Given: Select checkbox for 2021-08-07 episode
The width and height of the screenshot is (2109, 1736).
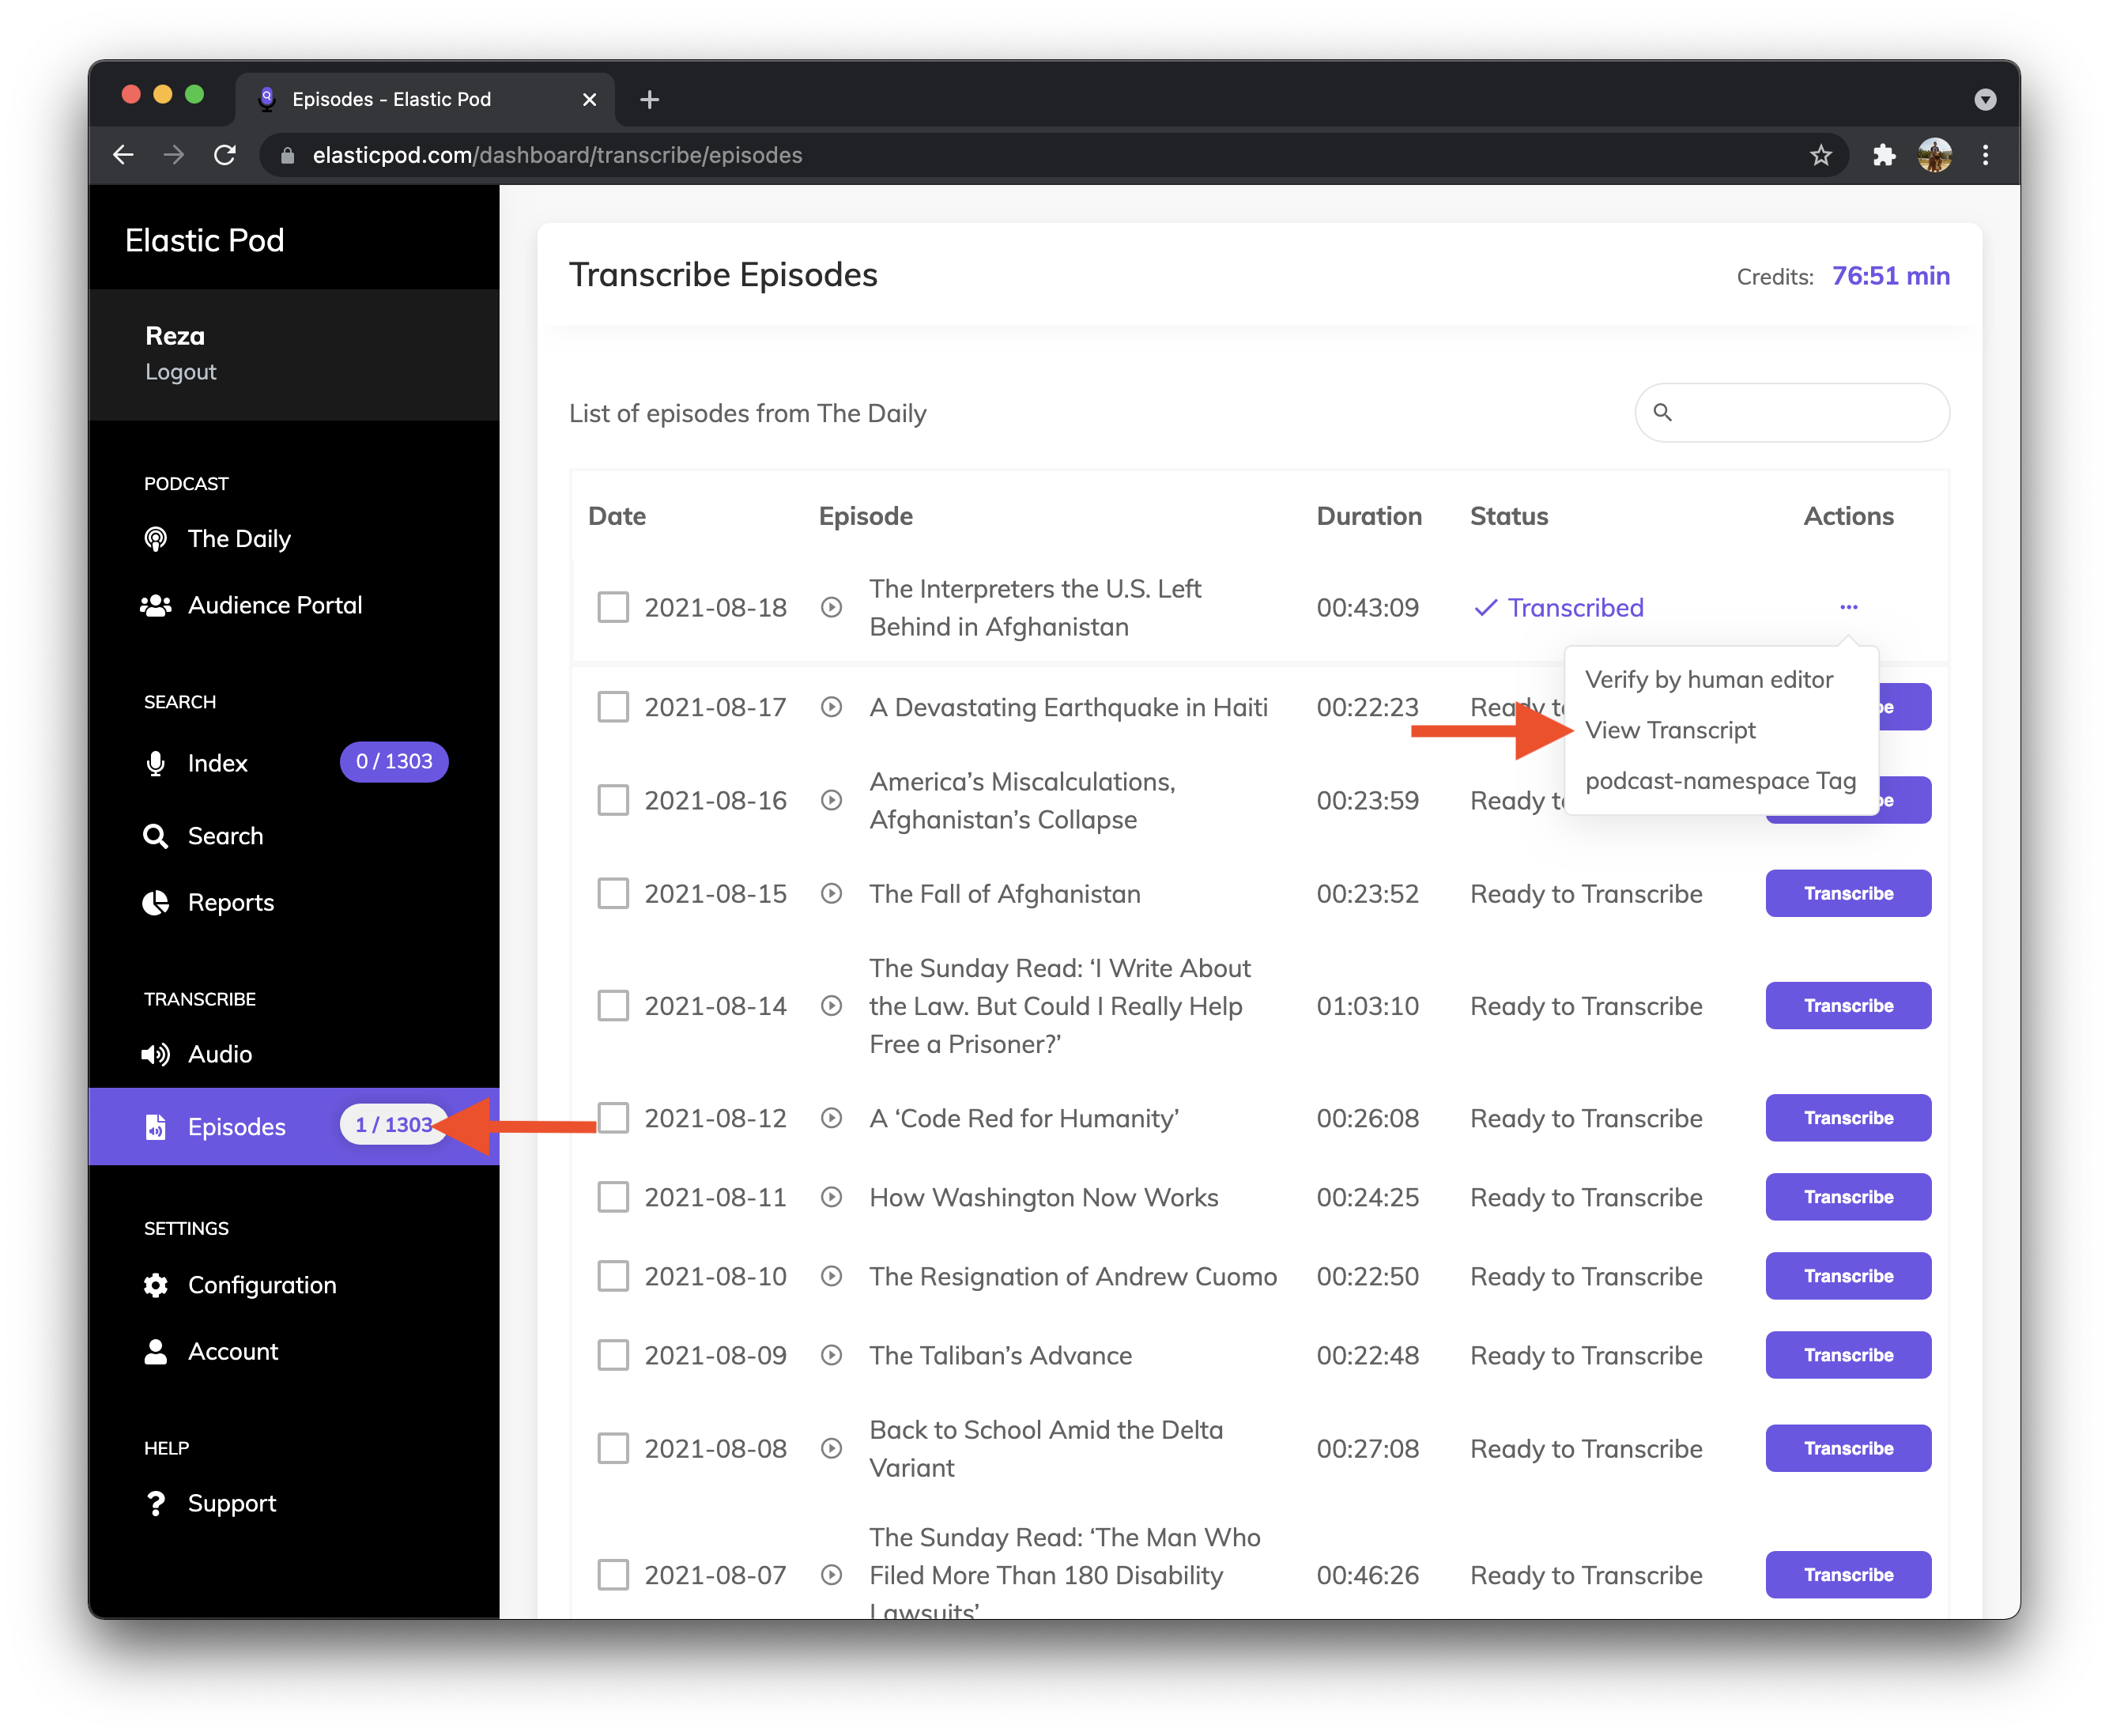Looking at the screenshot, I should (613, 1575).
